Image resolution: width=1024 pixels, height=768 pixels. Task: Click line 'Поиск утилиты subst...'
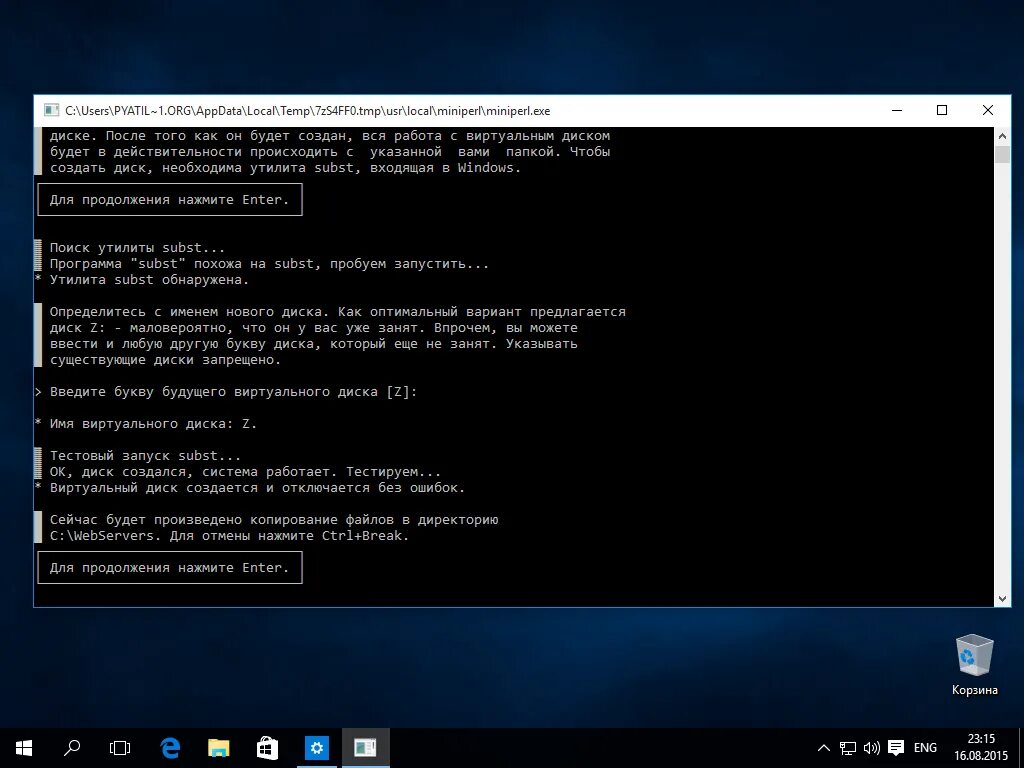[137, 248]
